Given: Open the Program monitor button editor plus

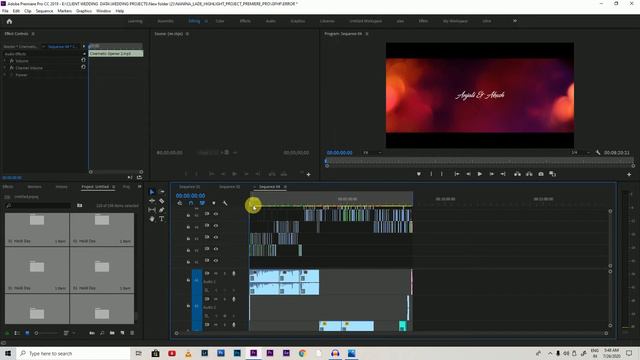Looking at the screenshot, I should coord(629,174).
